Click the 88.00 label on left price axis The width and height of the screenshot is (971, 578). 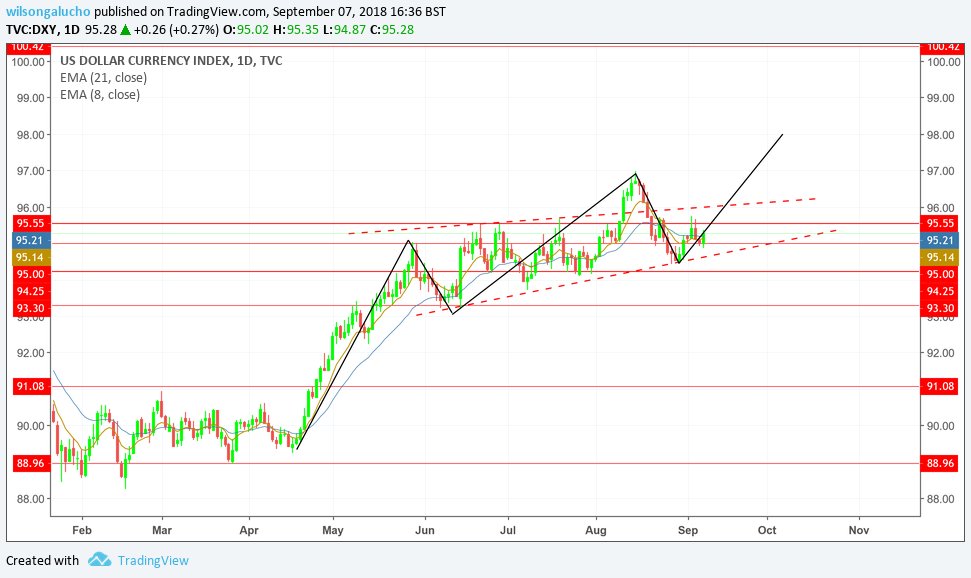(x=30, y=499)
